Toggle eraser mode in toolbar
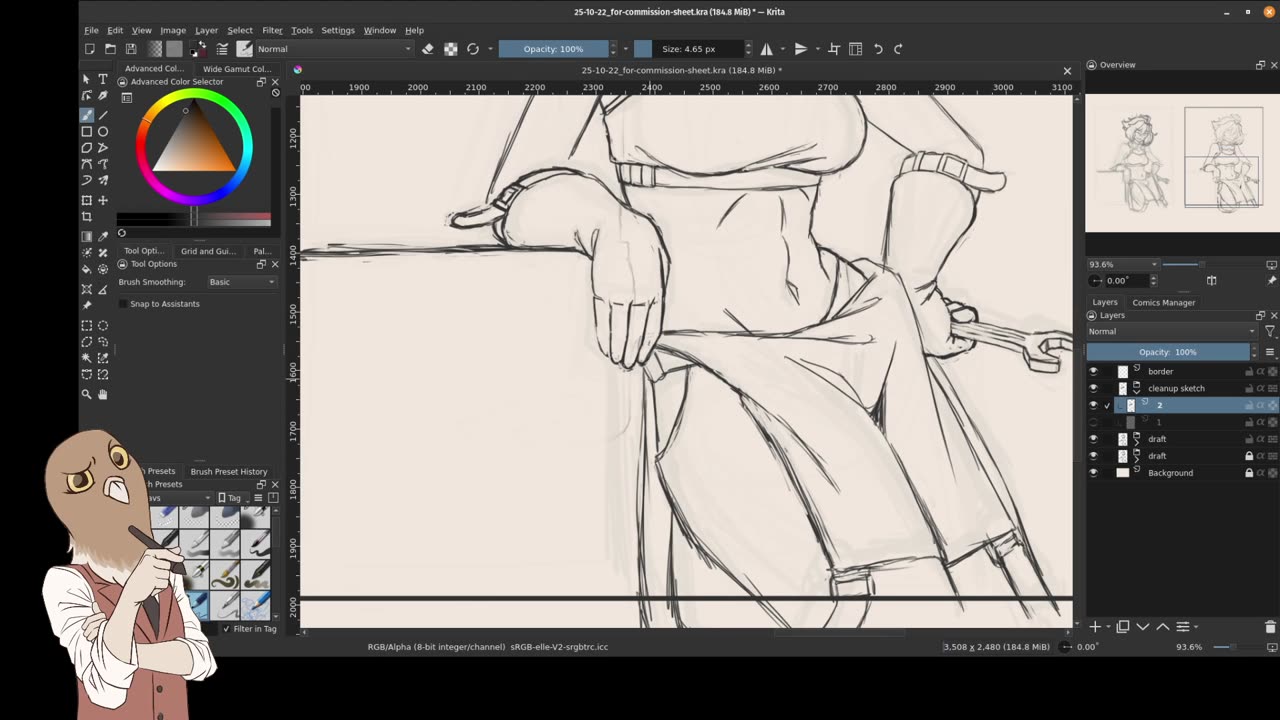Viewport: 1280px width, 720px height. 428,49
